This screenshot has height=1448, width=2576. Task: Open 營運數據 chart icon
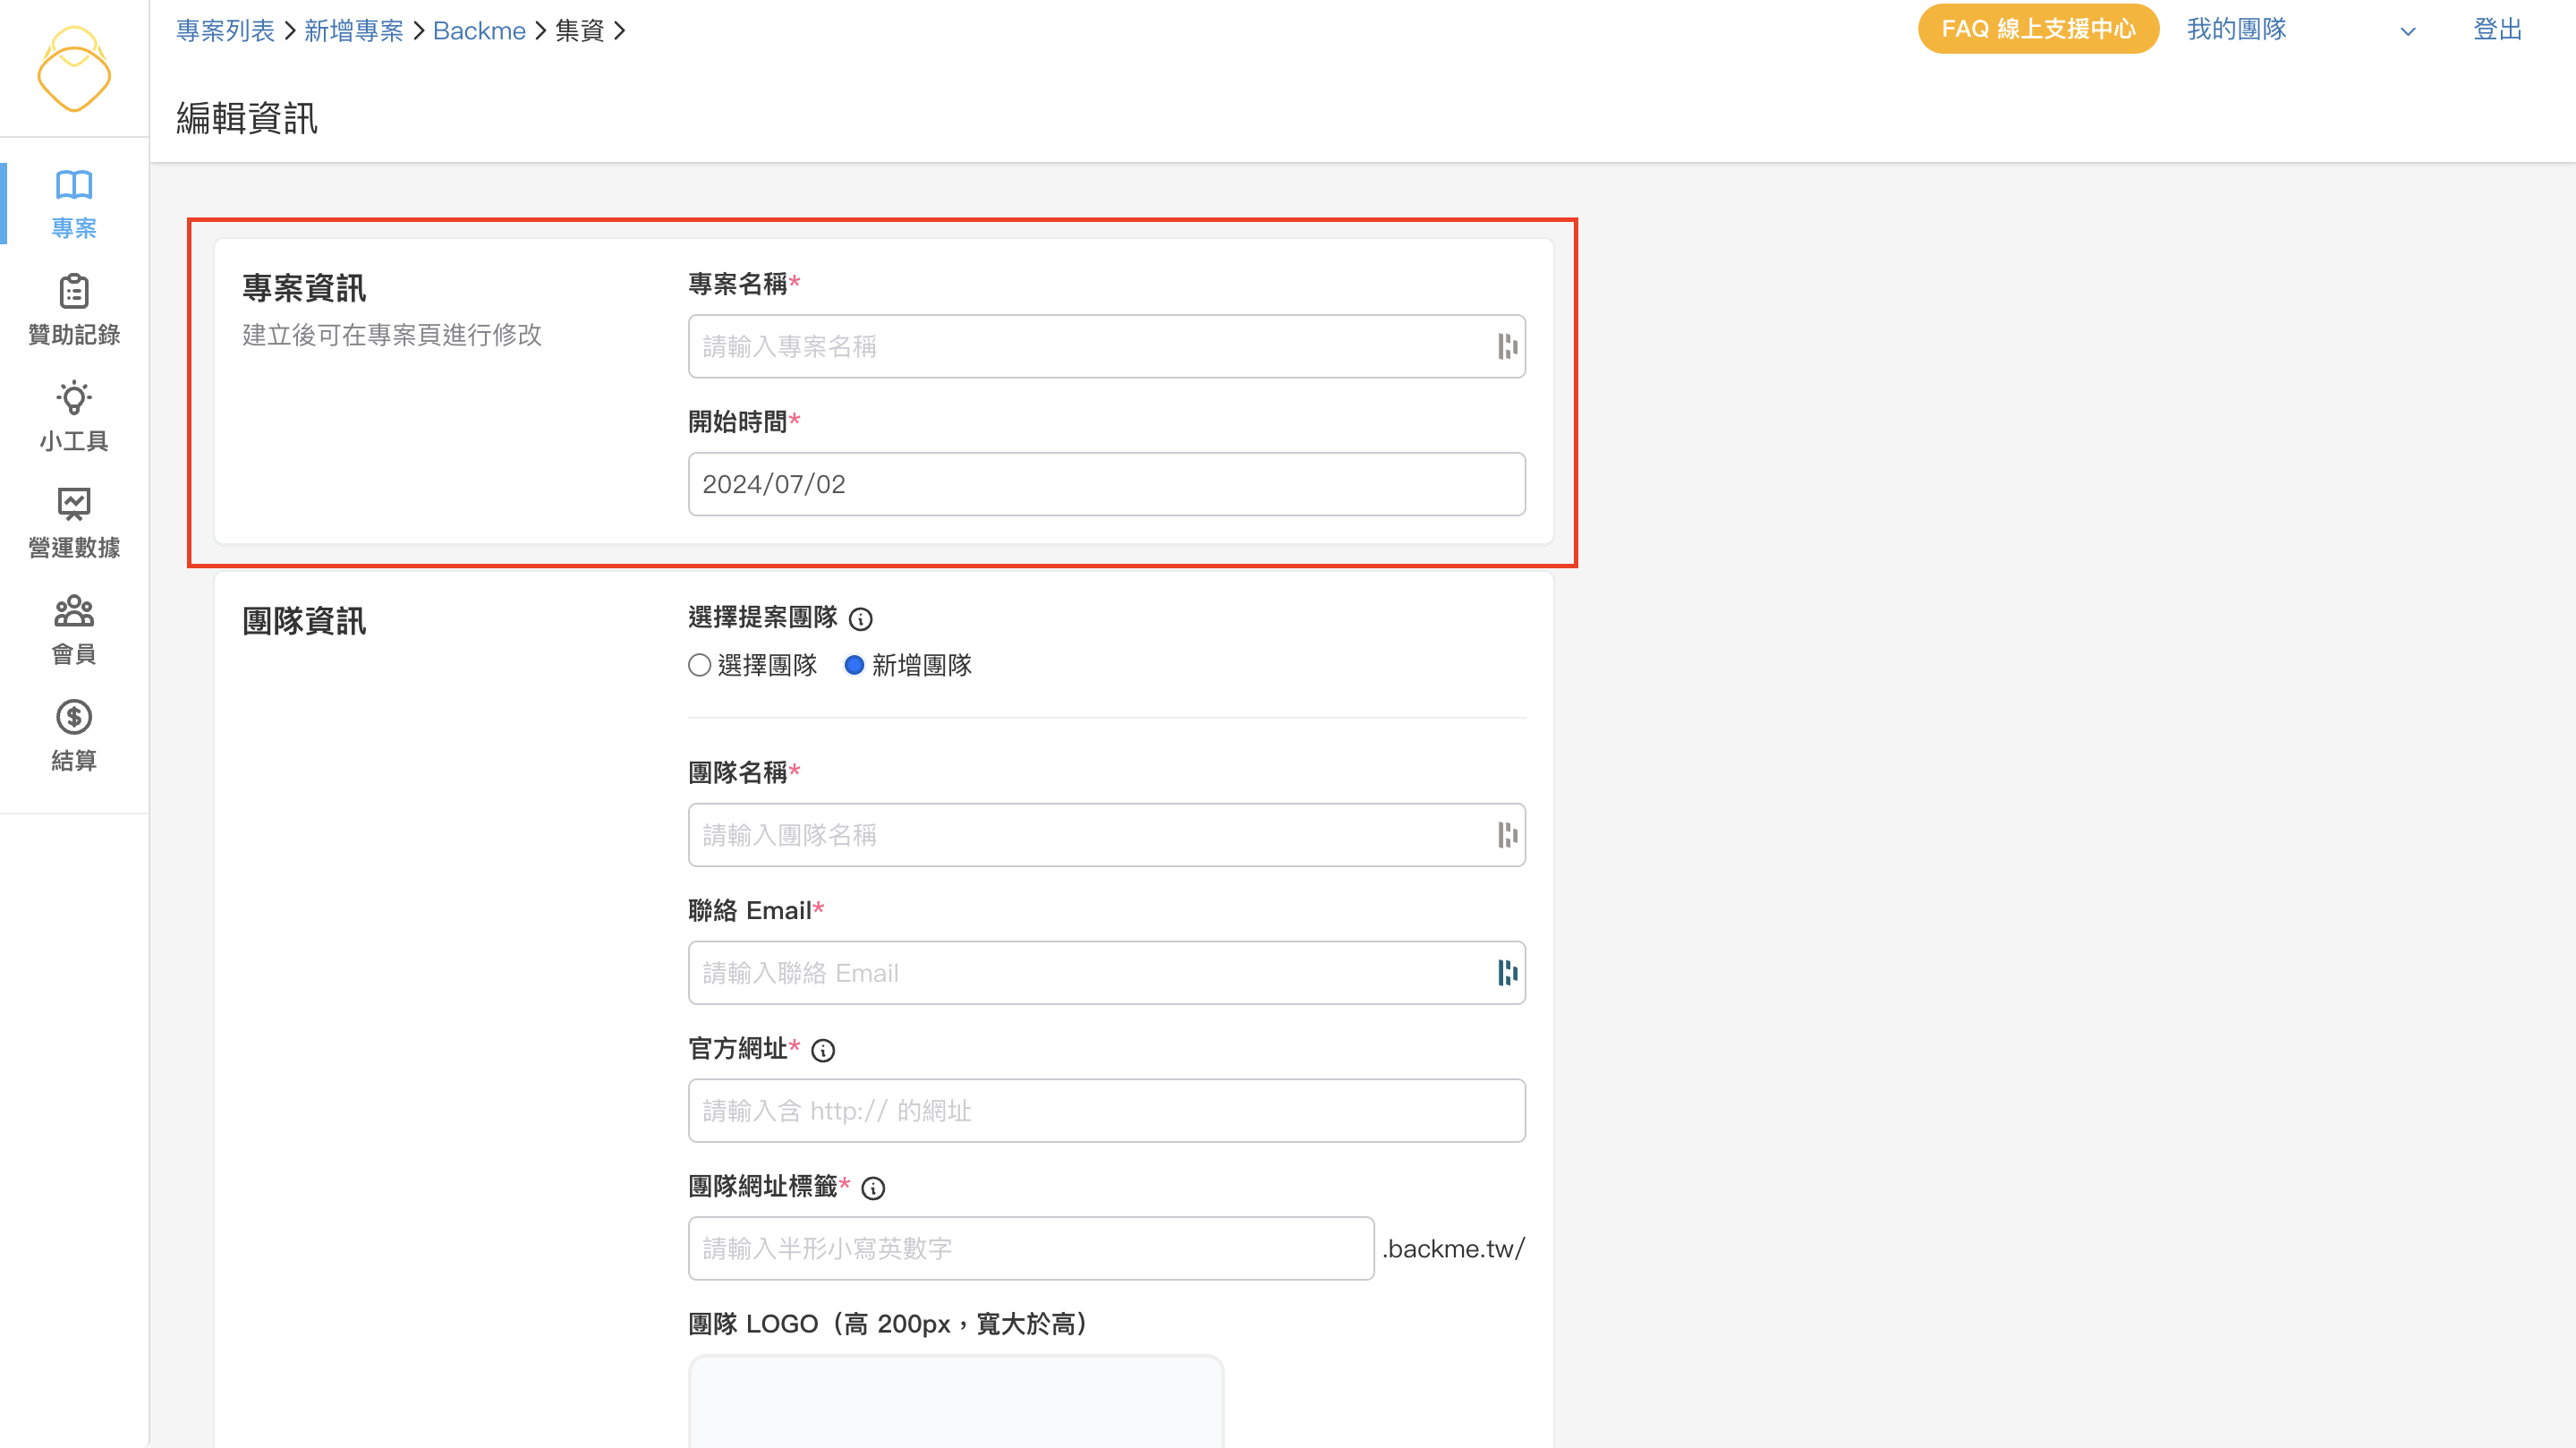(x=73, y=505)
